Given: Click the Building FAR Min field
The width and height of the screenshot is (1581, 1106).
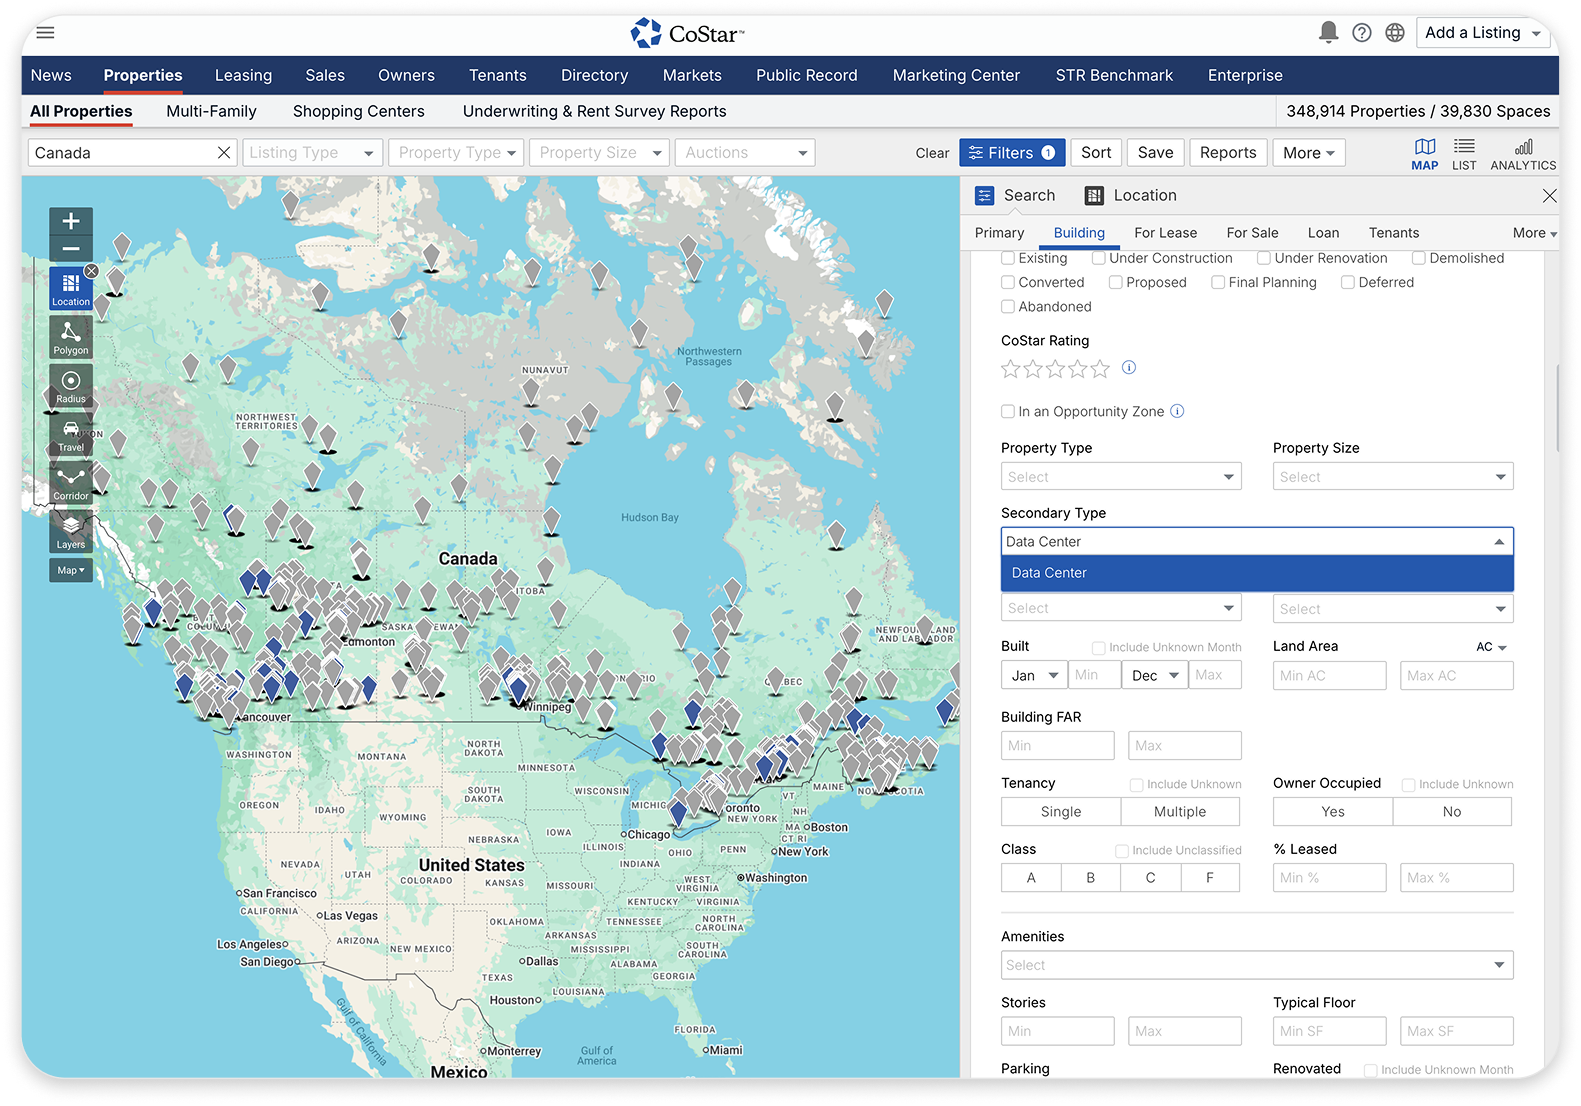Looking at the screenshot, I should 1057,745.
